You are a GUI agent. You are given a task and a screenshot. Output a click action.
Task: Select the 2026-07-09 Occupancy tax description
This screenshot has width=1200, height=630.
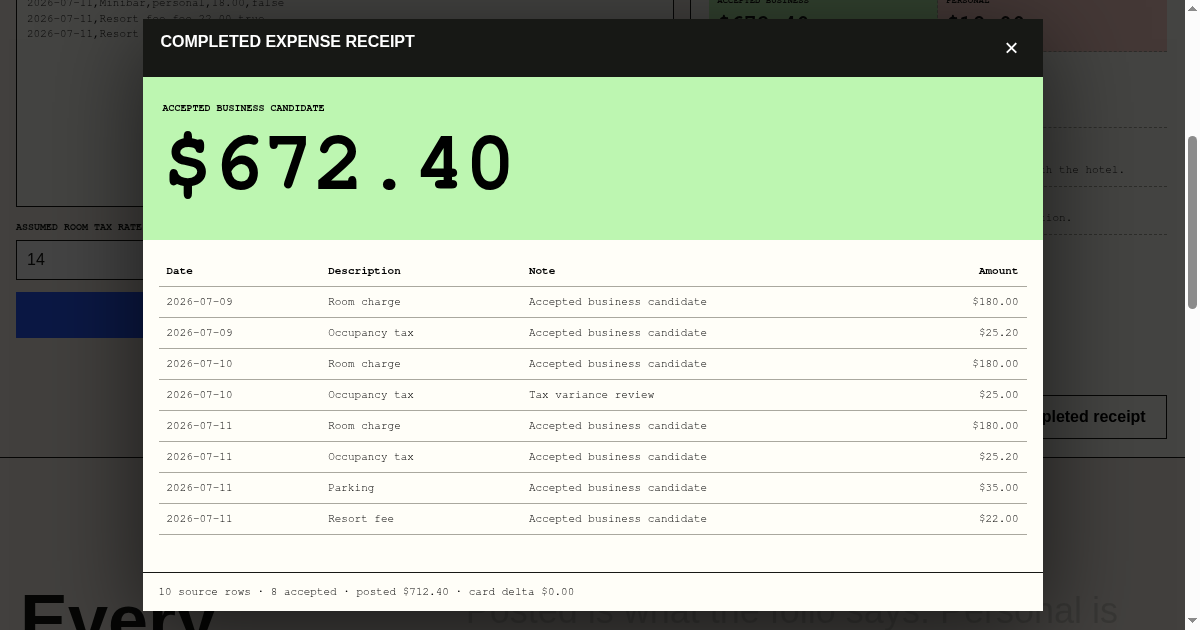point(371,333)
